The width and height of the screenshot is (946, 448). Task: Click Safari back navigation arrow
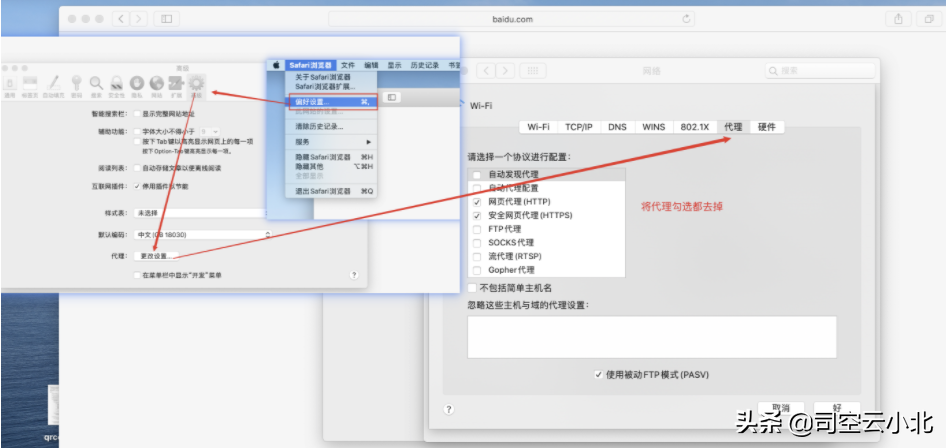coord(121,19)
